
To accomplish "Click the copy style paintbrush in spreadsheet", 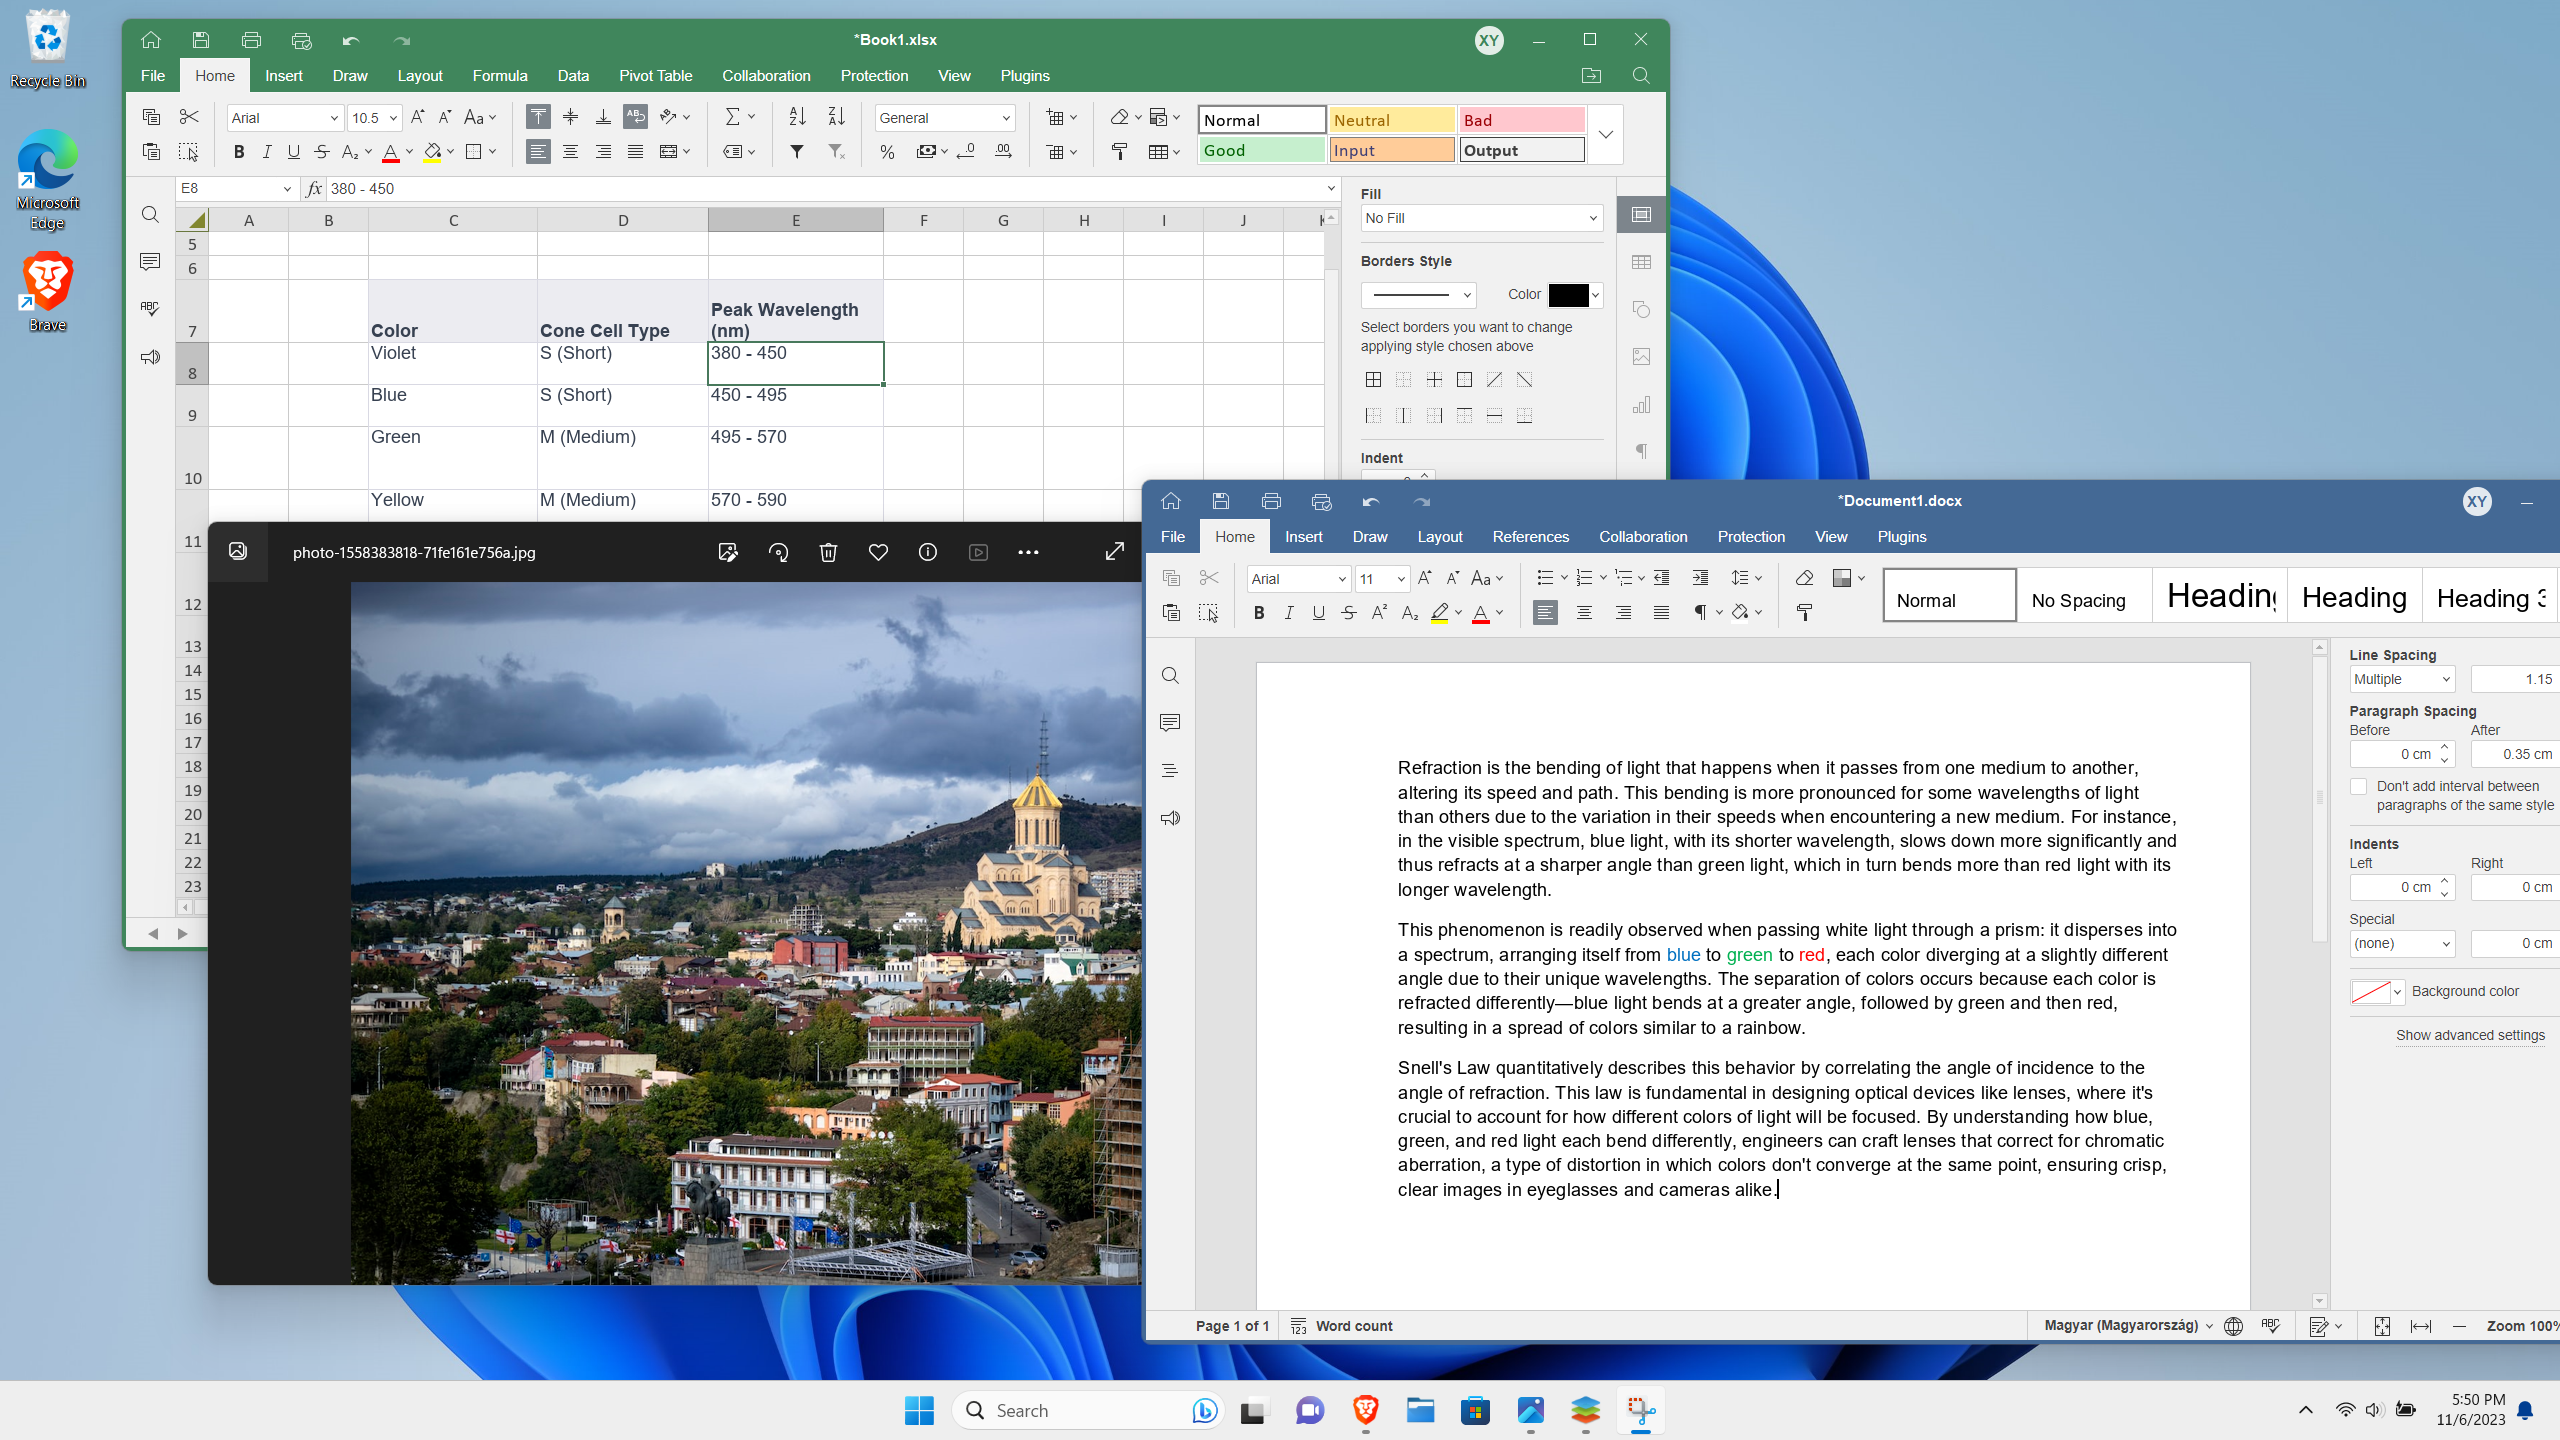I will pos(1119,152).
